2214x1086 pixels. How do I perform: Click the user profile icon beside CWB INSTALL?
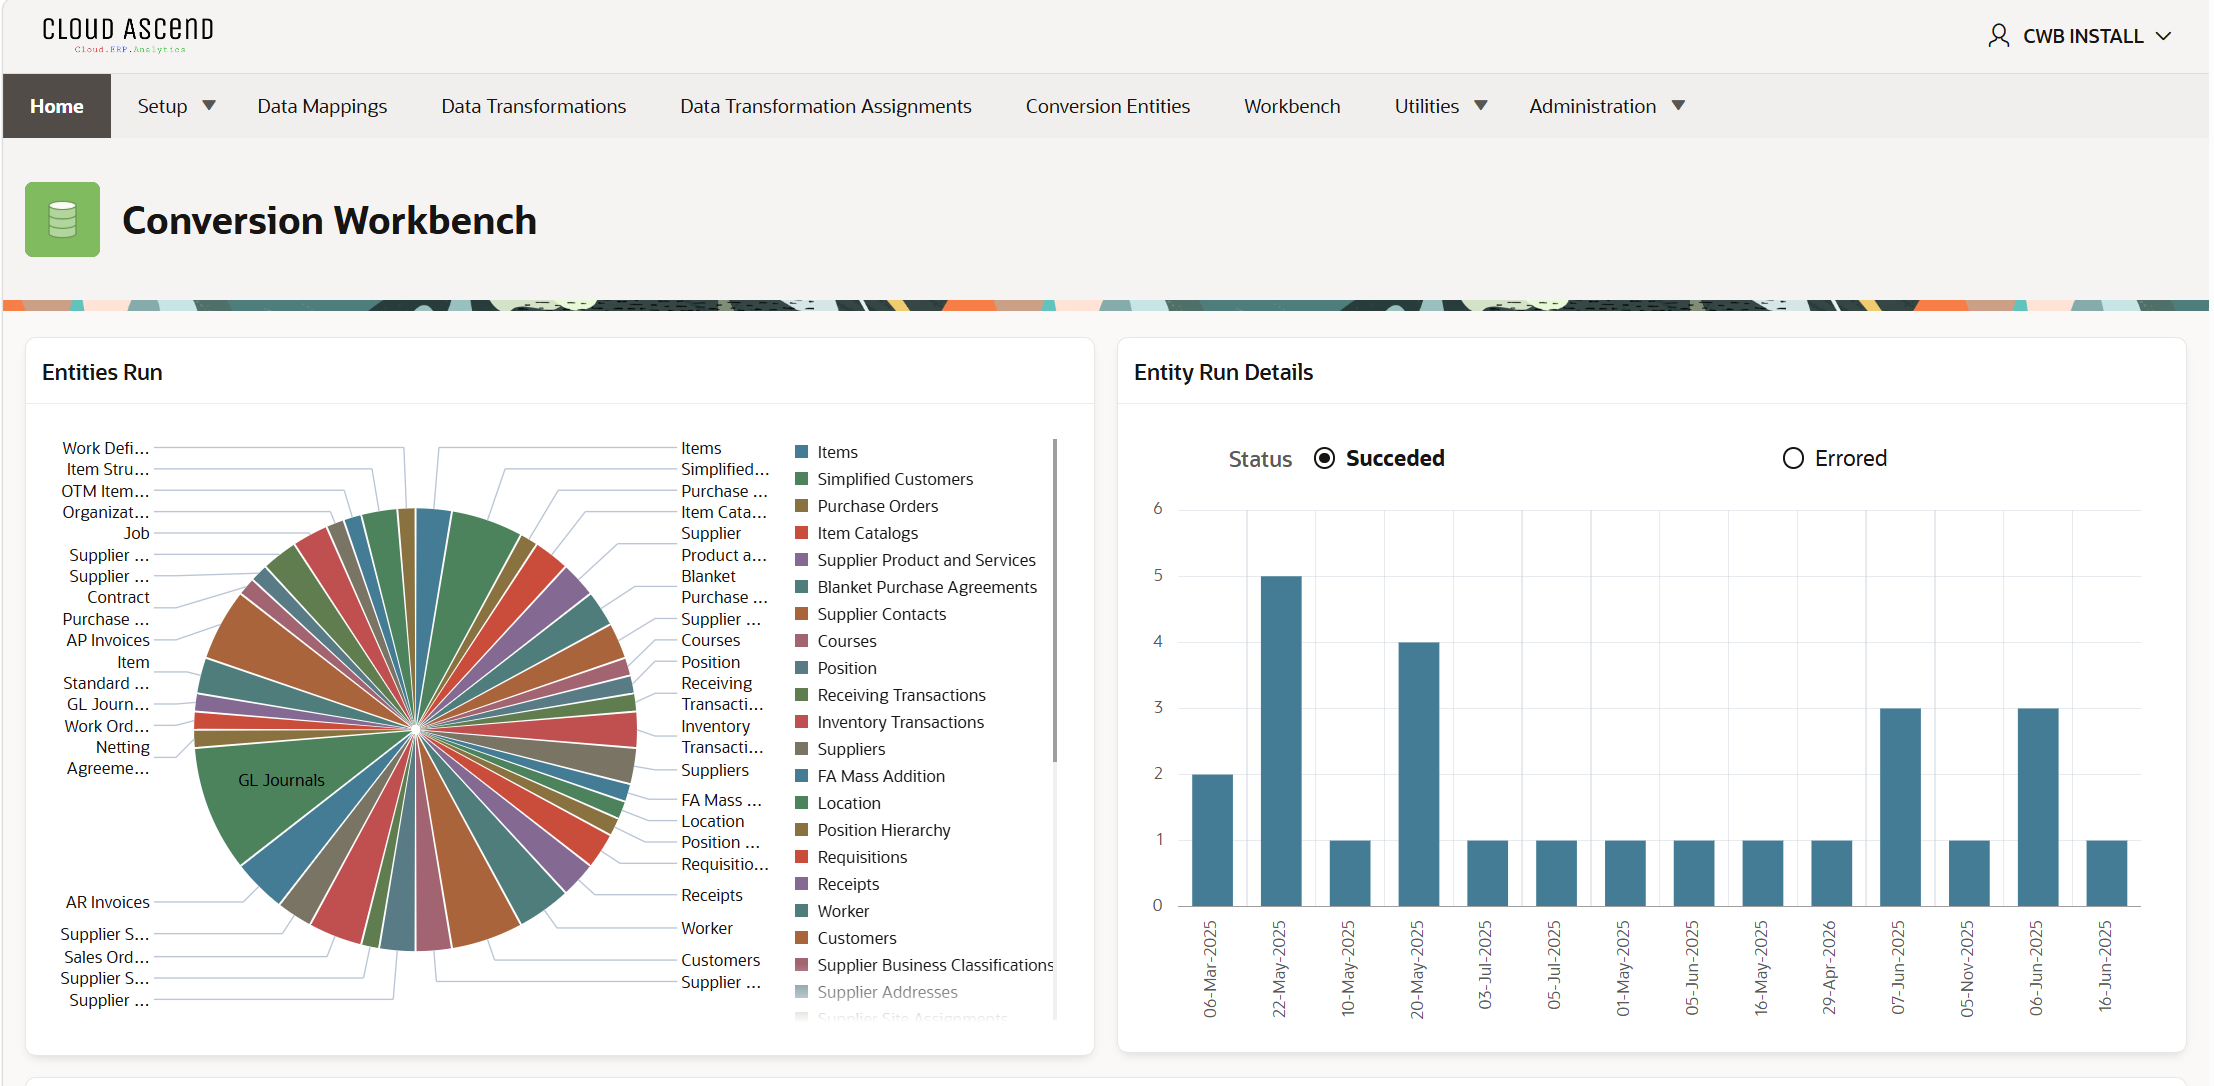point(1998,36)
